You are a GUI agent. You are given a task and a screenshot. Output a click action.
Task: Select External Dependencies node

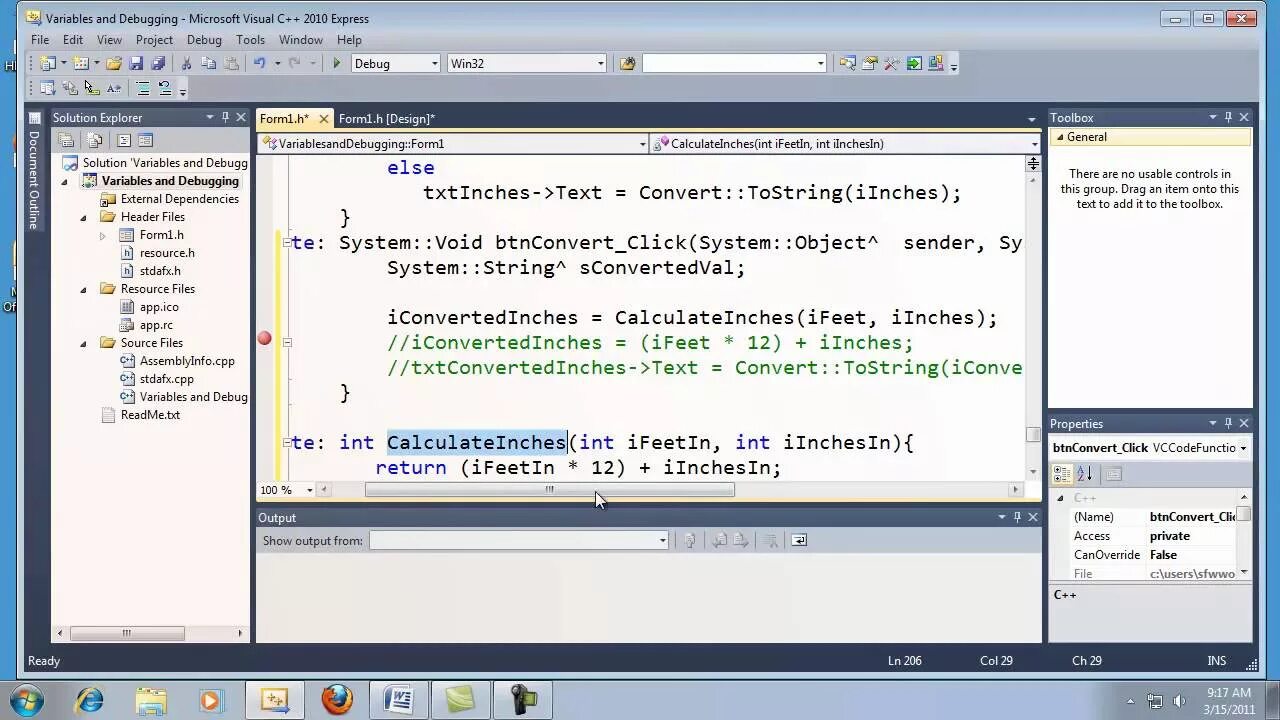[179, 199]
